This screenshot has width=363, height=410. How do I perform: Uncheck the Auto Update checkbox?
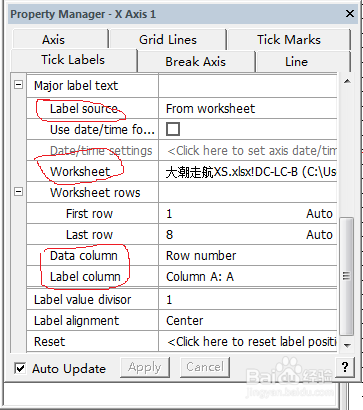[x=20, y=368]
